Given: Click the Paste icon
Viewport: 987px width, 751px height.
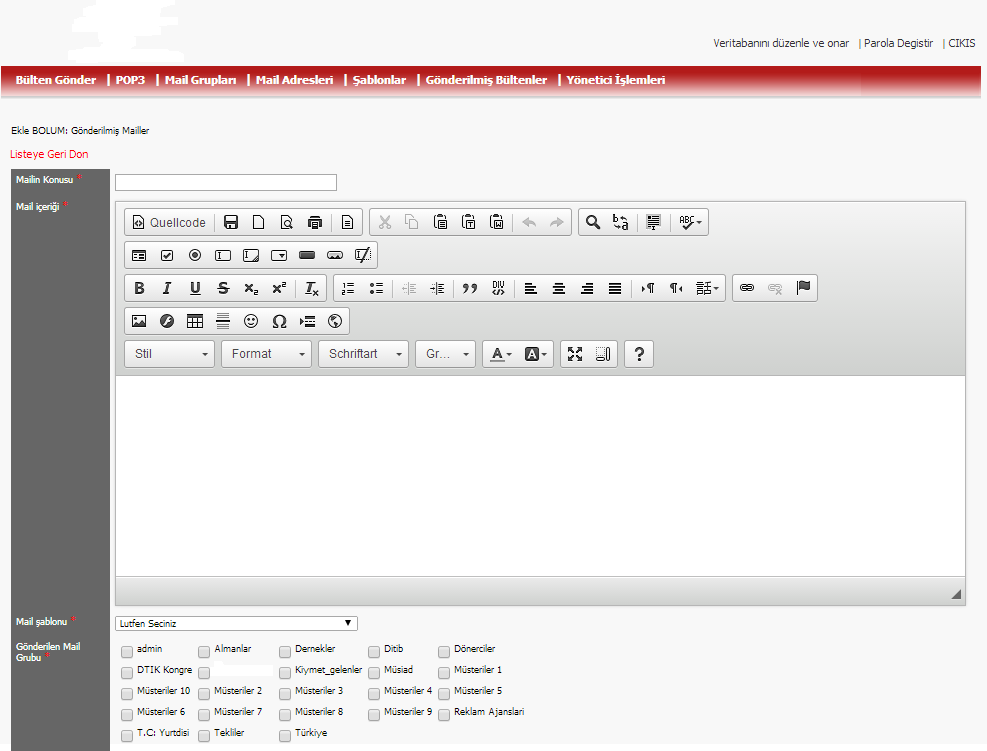Looking at the screenshot, I should [x=441, y=222].
